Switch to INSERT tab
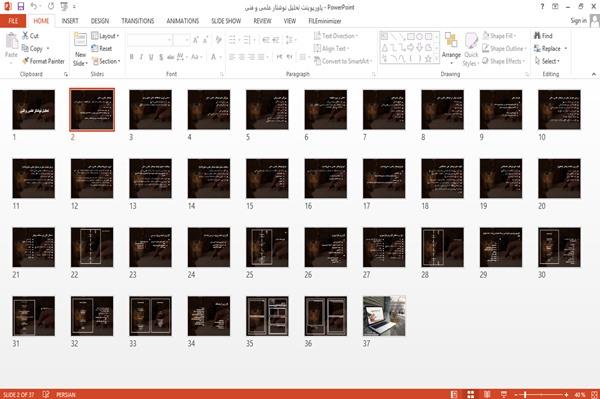 coord(70,21)
